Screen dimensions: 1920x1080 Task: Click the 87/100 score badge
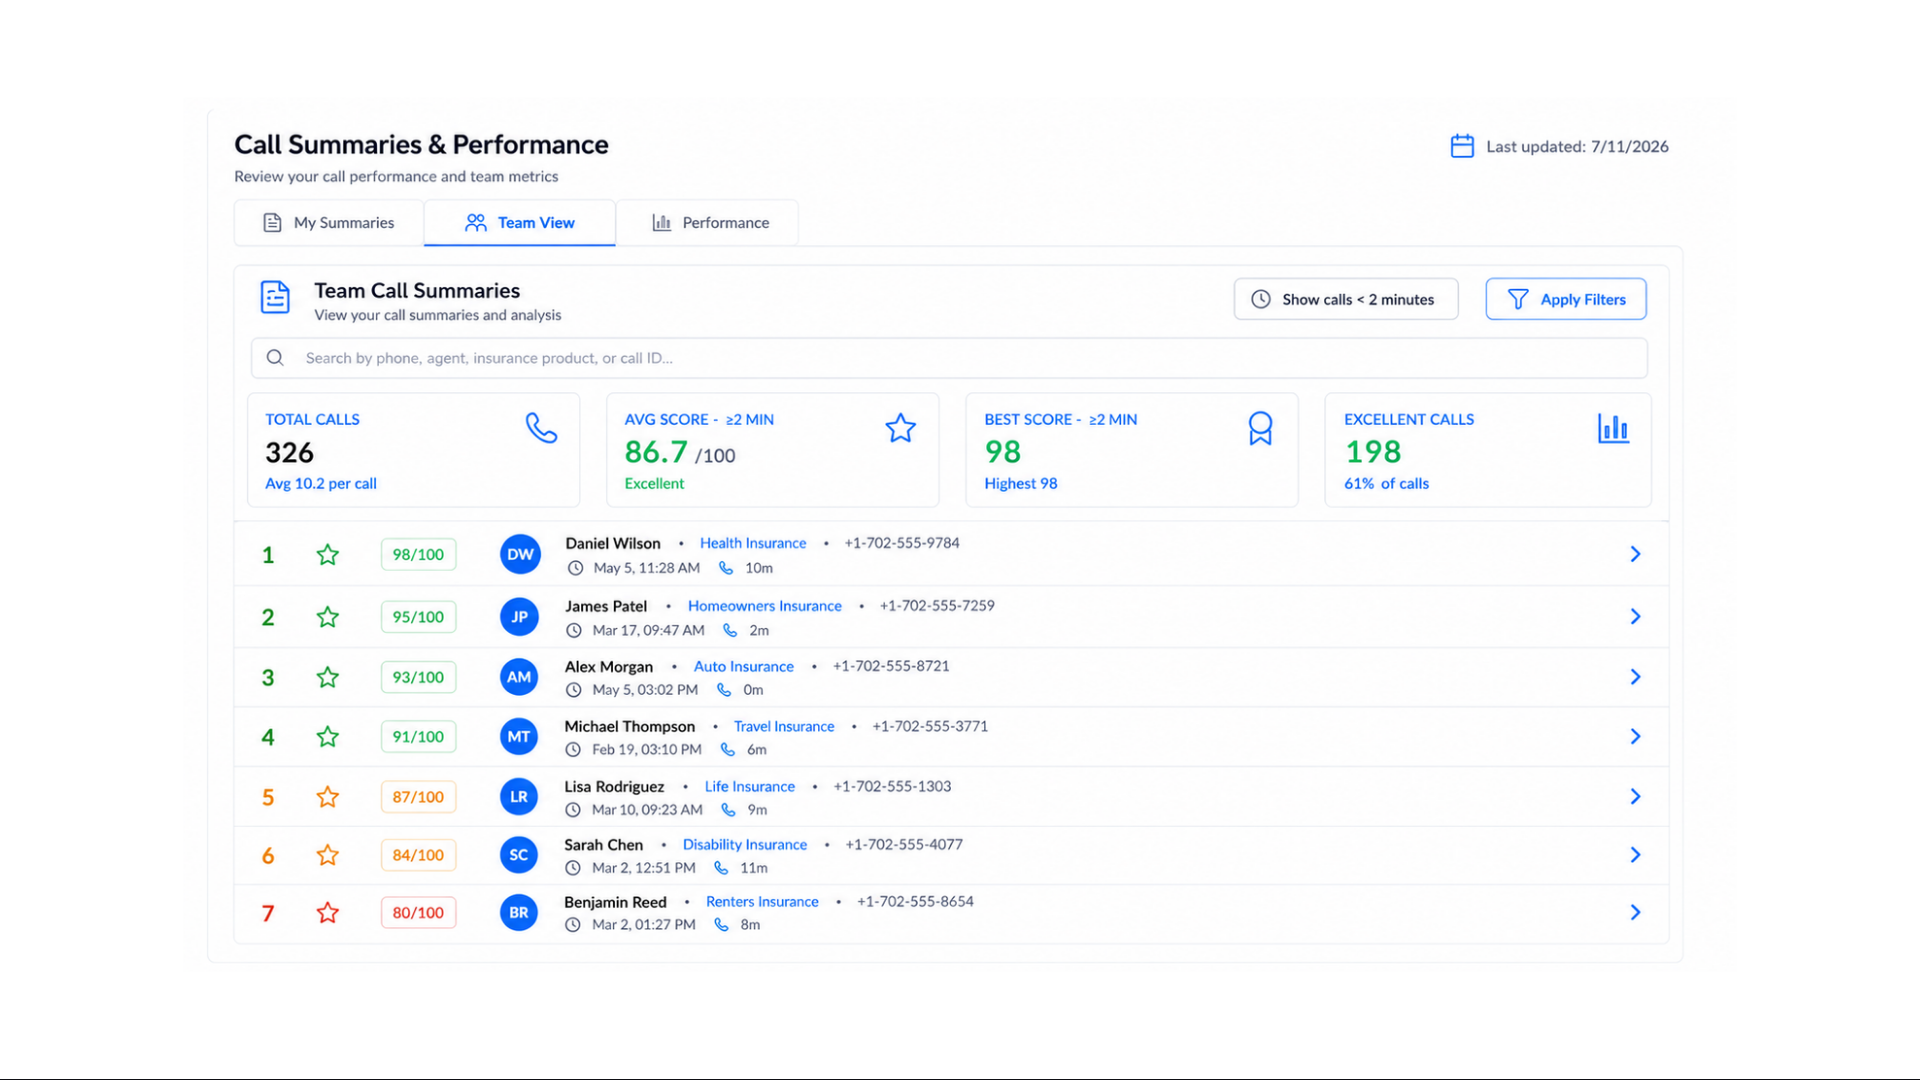pos(418,797)
